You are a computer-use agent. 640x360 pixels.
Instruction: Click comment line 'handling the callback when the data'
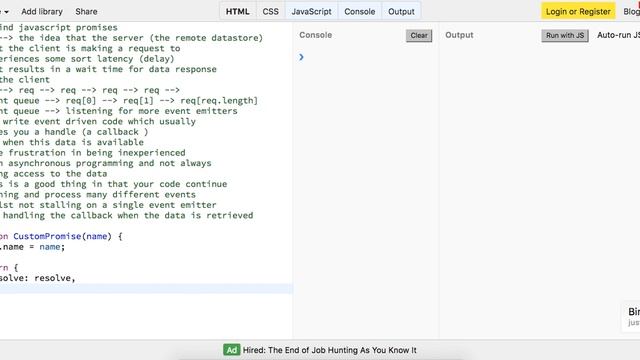[127, 216]
